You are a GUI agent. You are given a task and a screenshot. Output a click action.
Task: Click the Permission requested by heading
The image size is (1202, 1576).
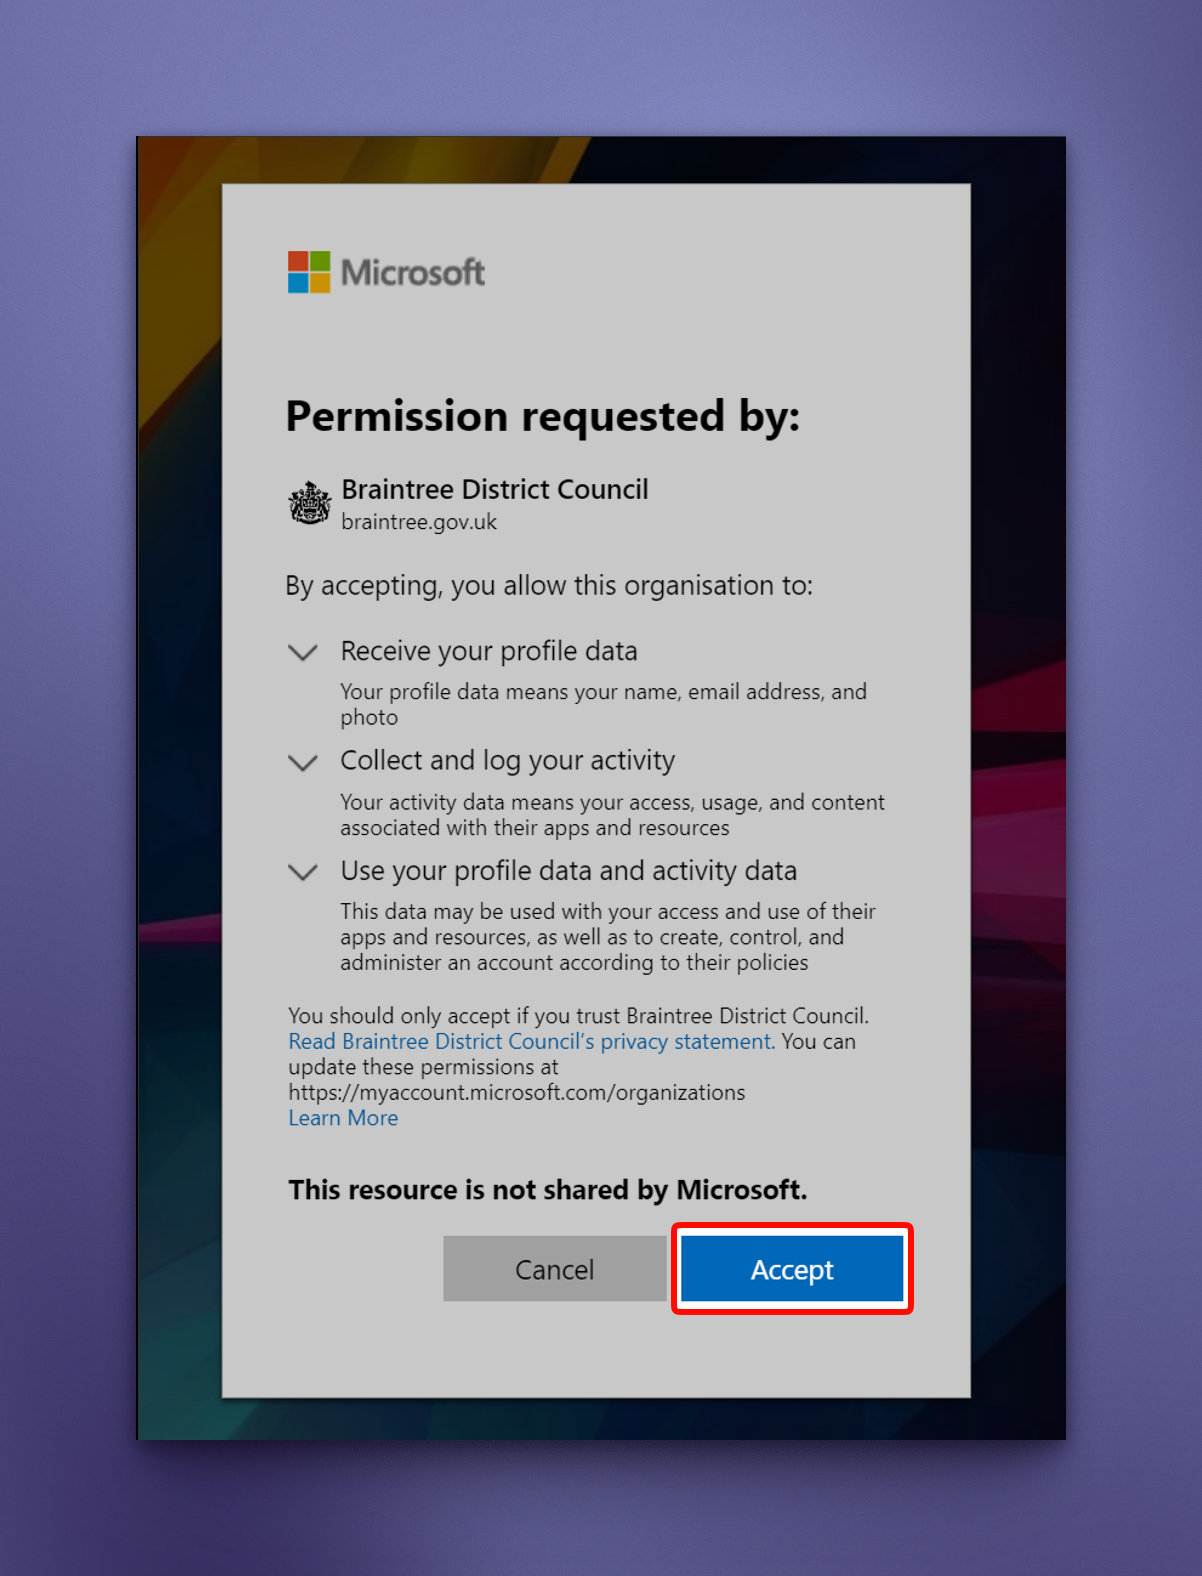click(x=543, y=416)
